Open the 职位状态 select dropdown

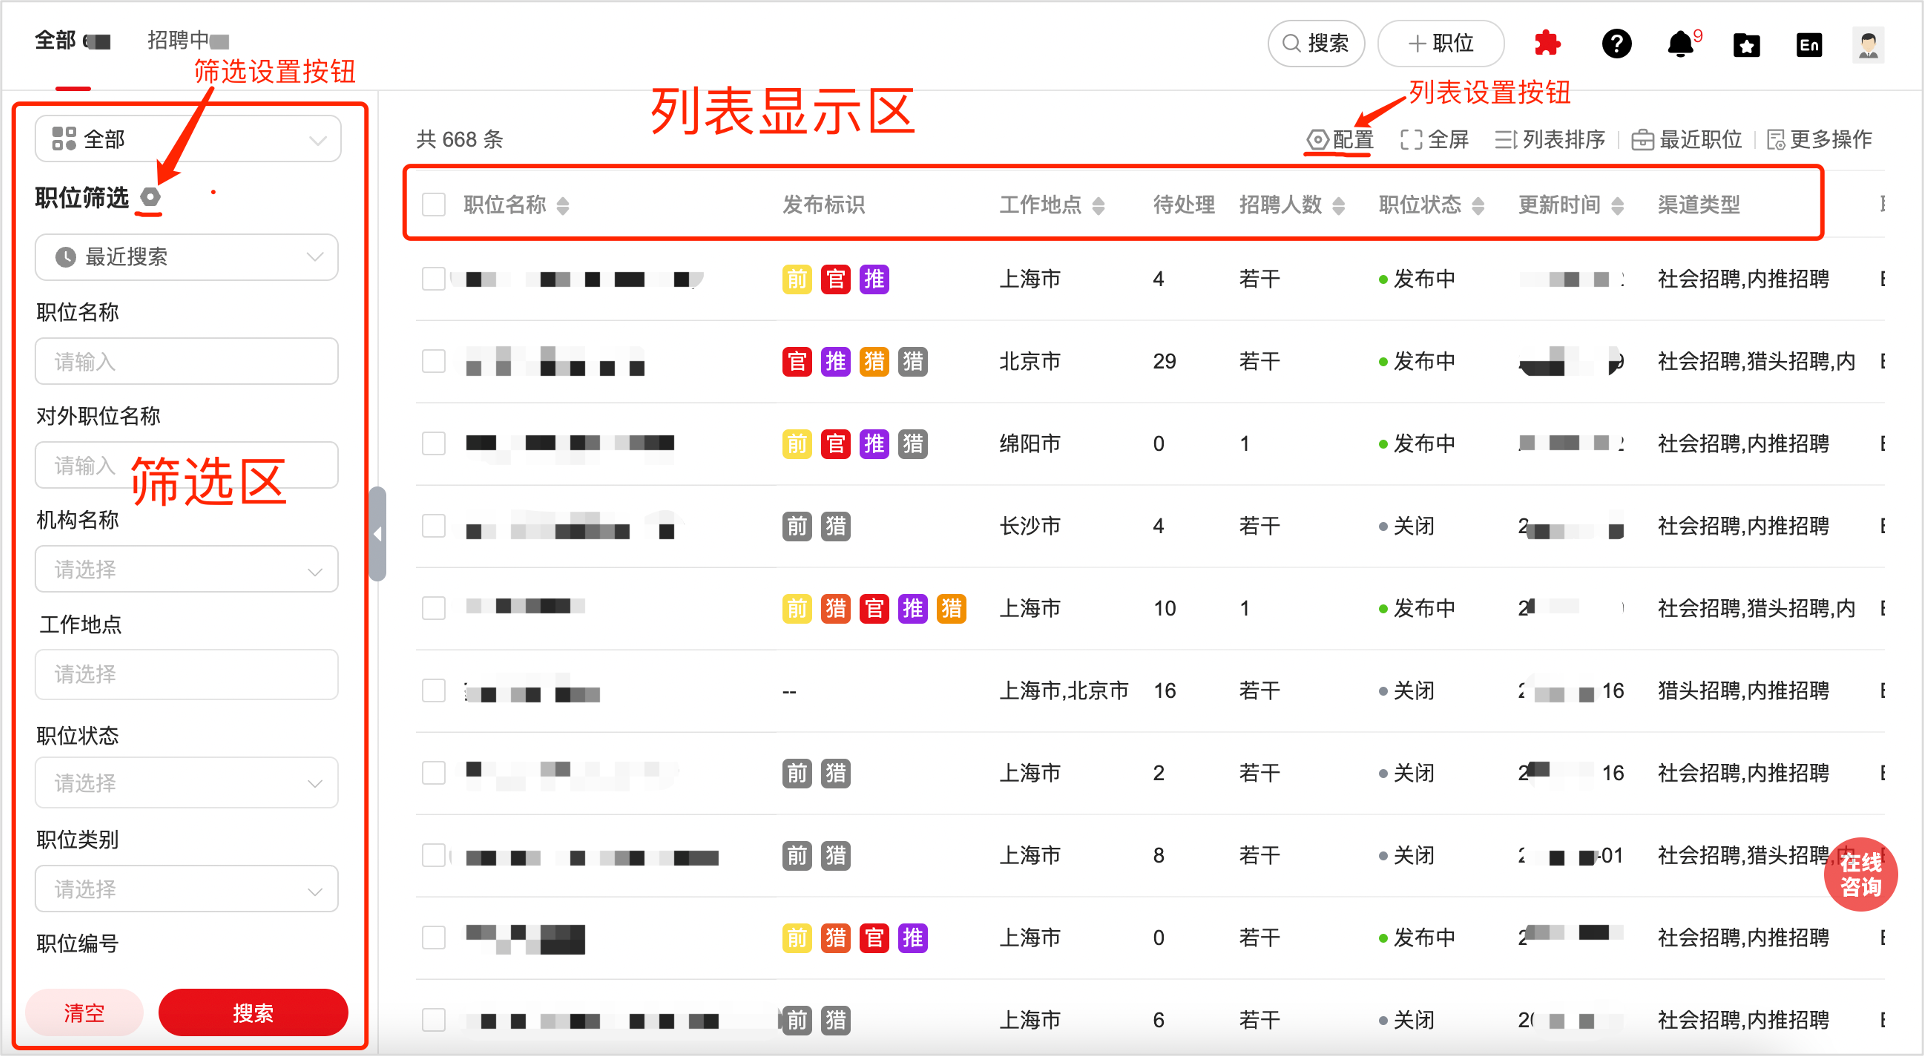tap(187, 783)
